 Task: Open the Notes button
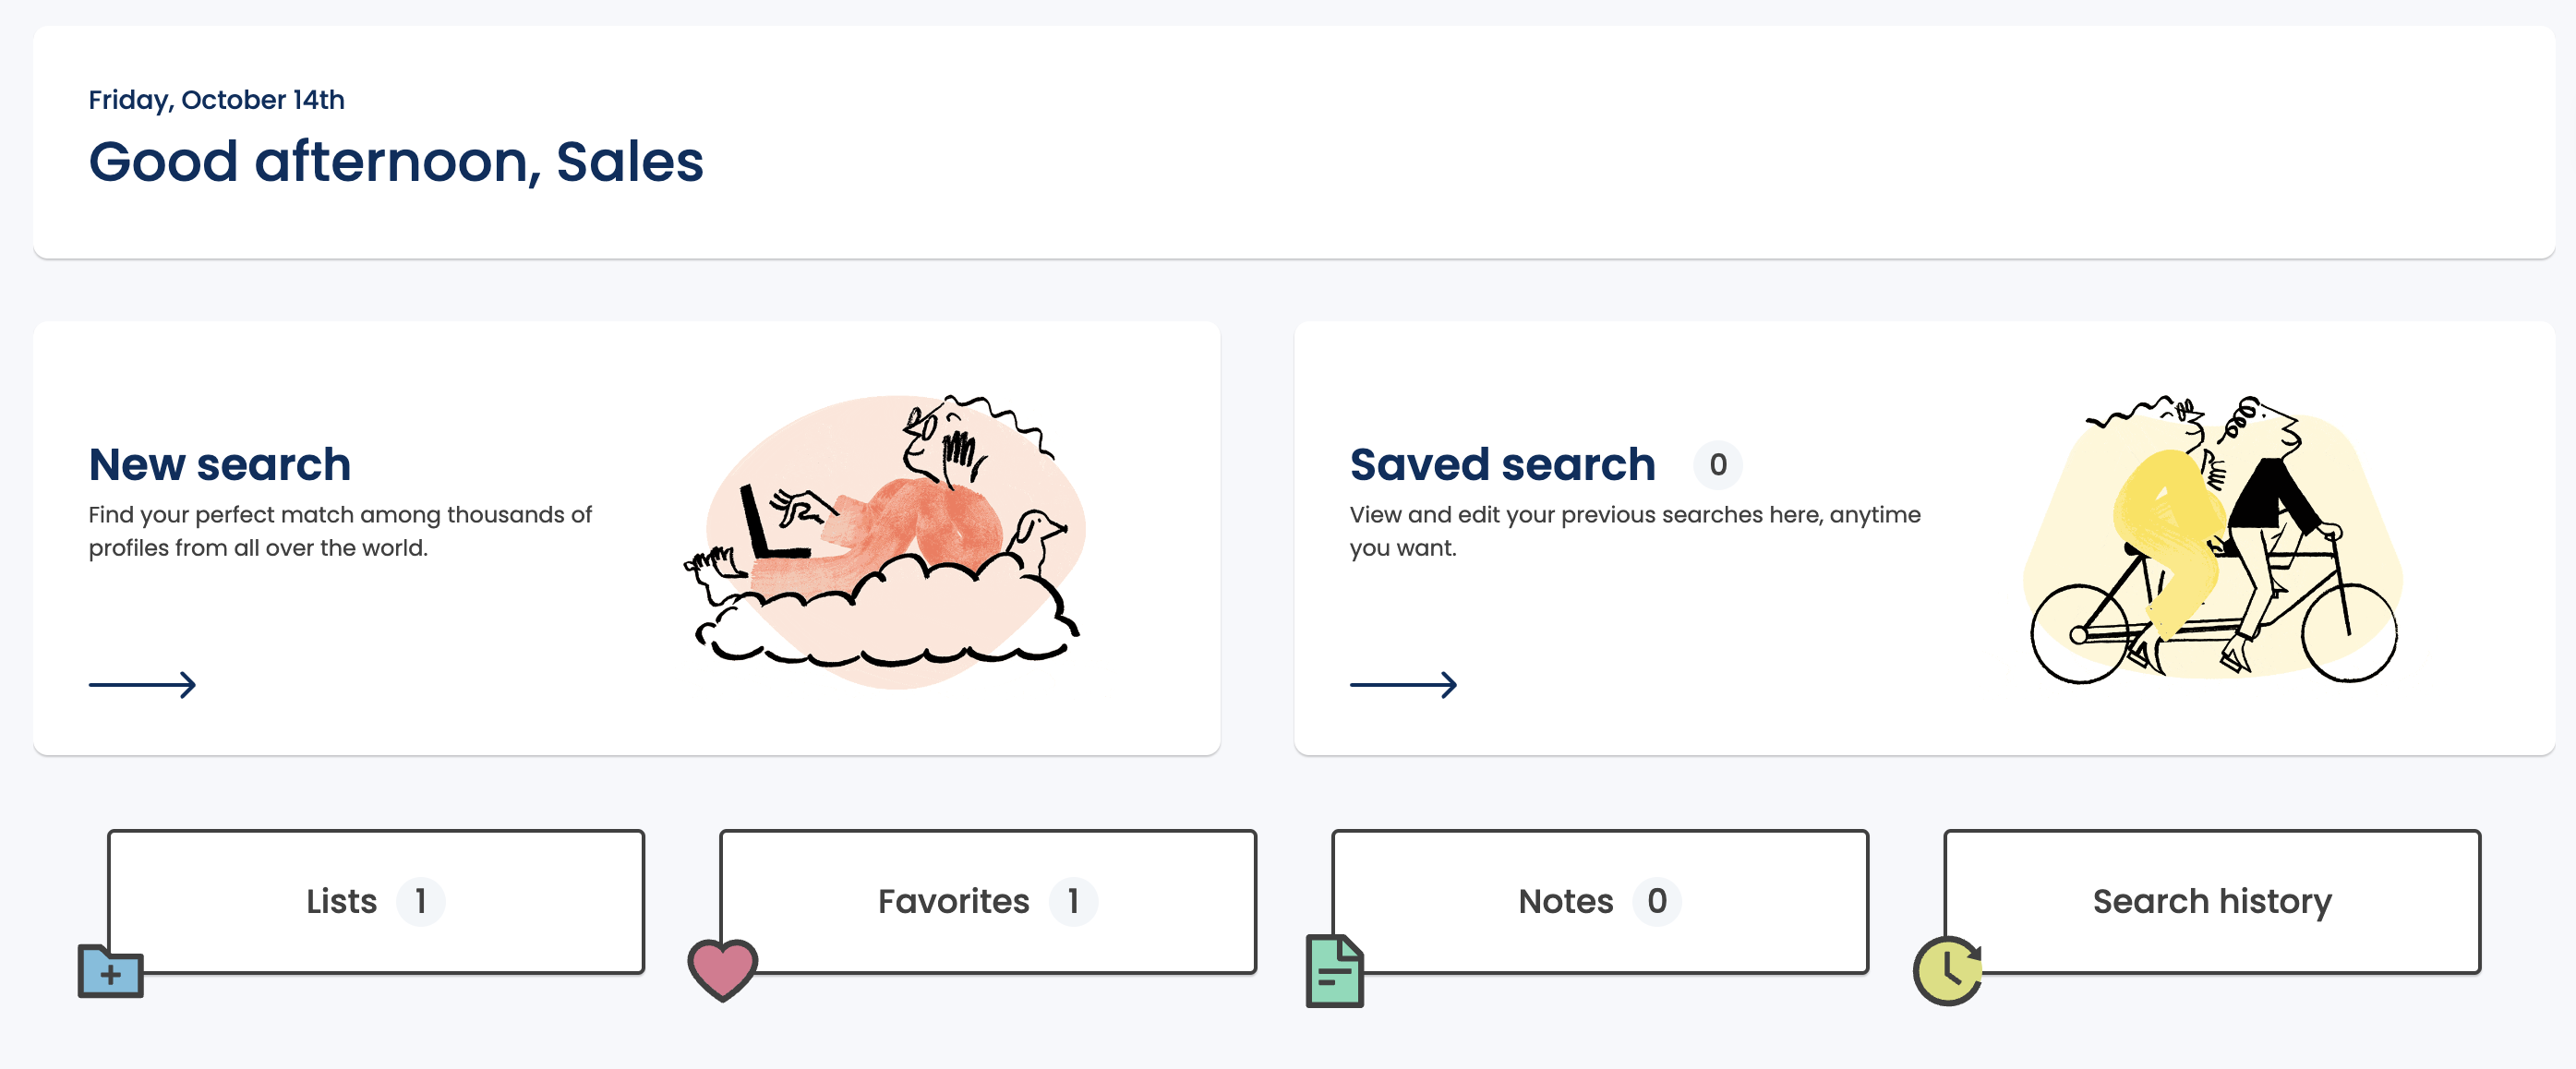tap(1600, 901)
